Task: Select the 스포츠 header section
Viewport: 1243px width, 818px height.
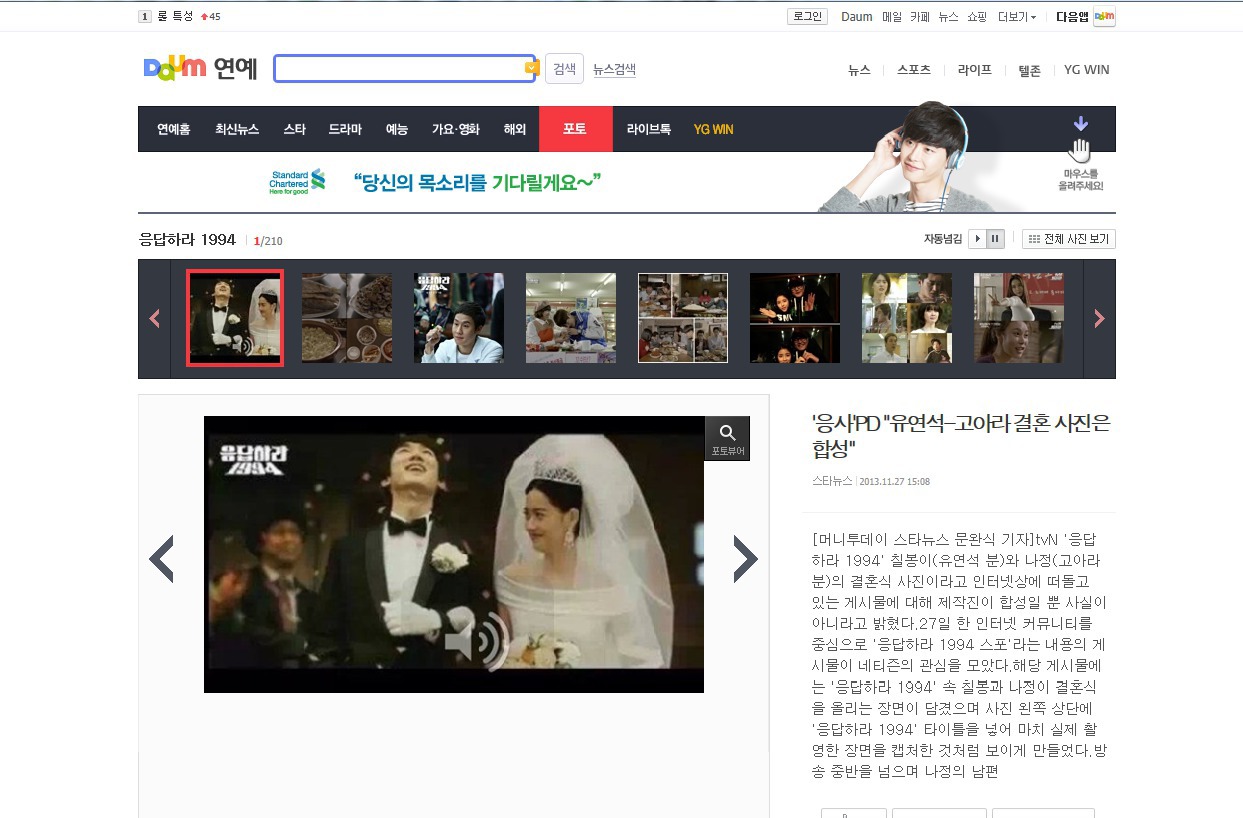Action: pyautogui.click(x=914, y=70)
